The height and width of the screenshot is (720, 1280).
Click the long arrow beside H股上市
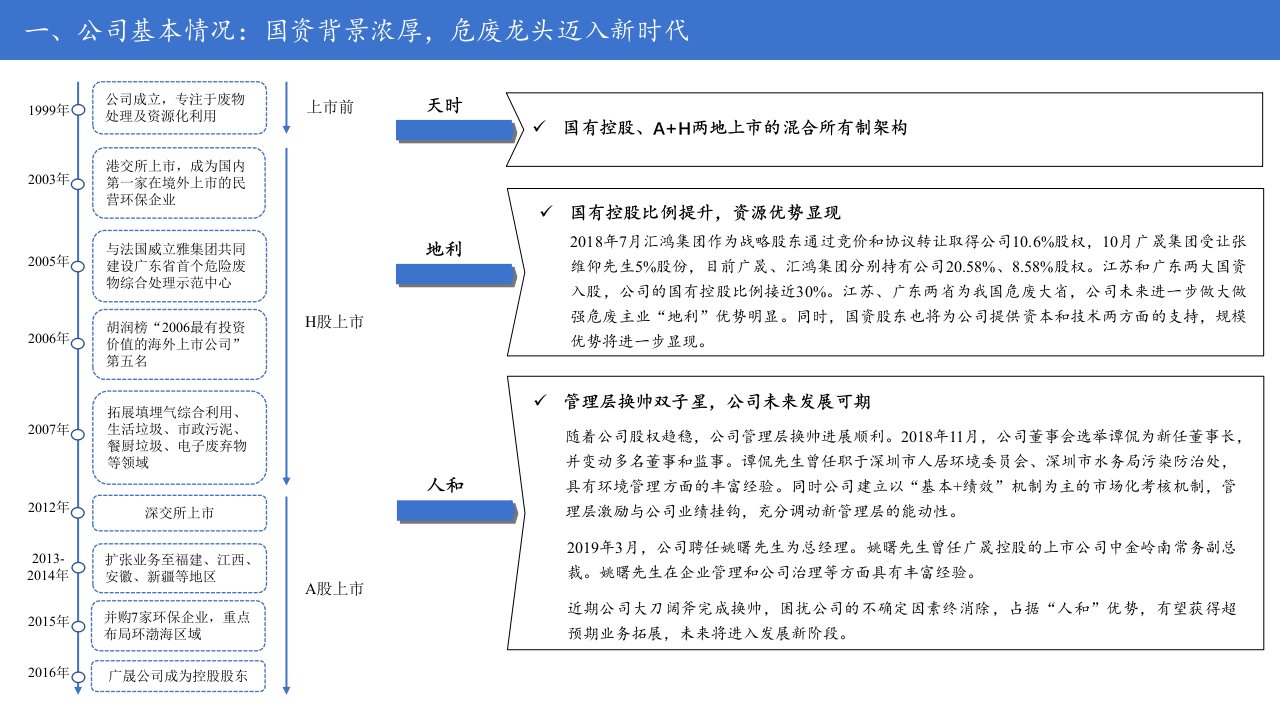coord(287,316)
